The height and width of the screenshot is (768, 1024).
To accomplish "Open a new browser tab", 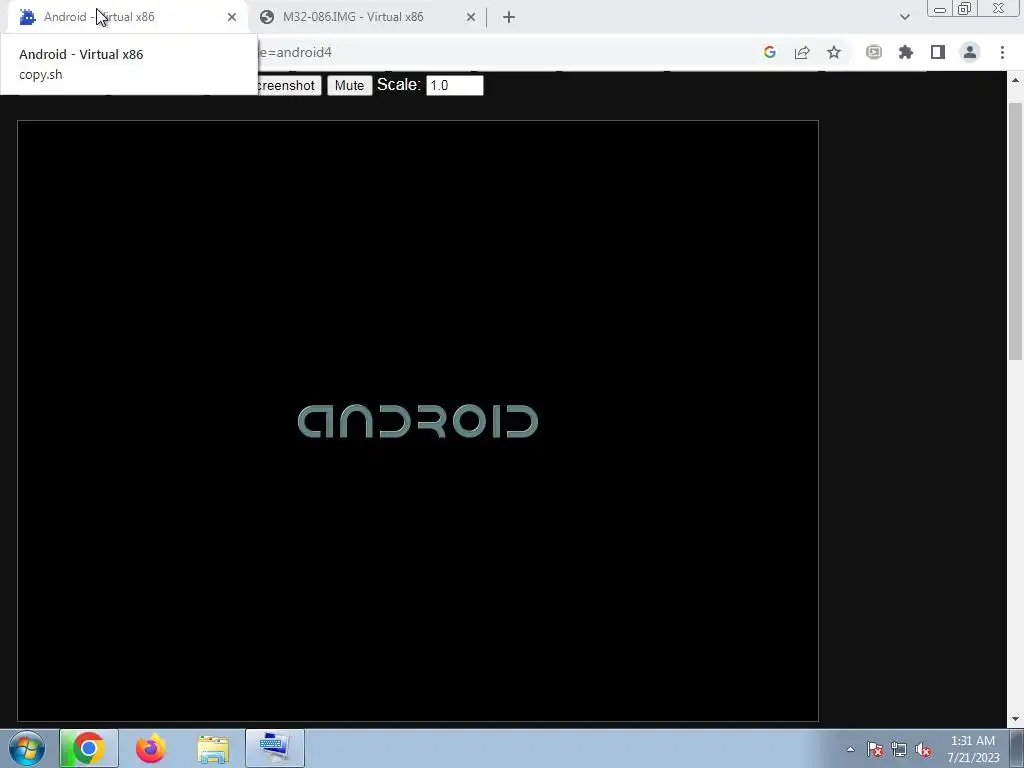I will (x=509, y=17).
